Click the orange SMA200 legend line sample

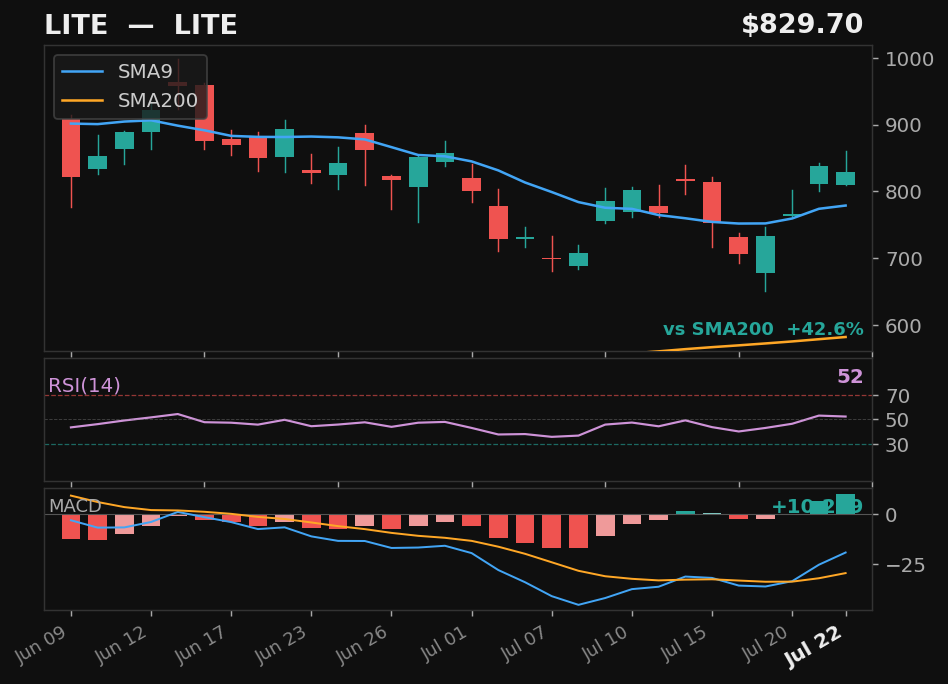click(83, 101)
